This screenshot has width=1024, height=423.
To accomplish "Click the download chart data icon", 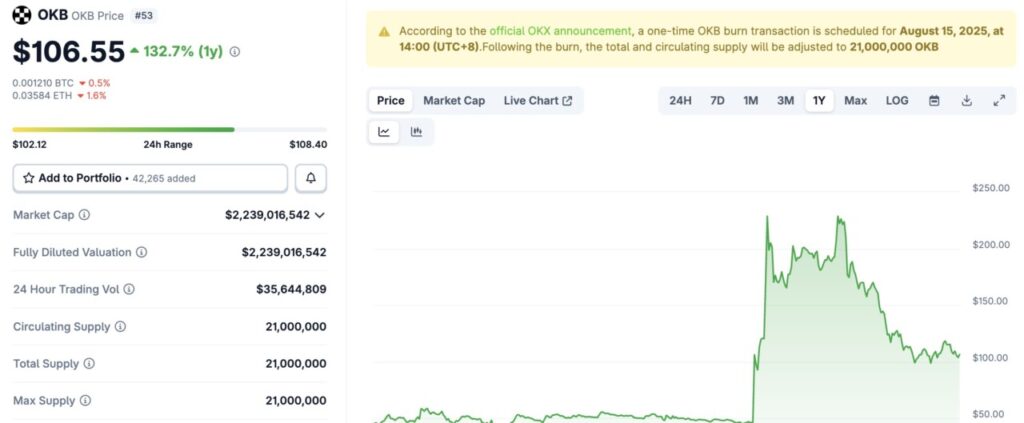I will pyautogui.click(x=966, y=100).
